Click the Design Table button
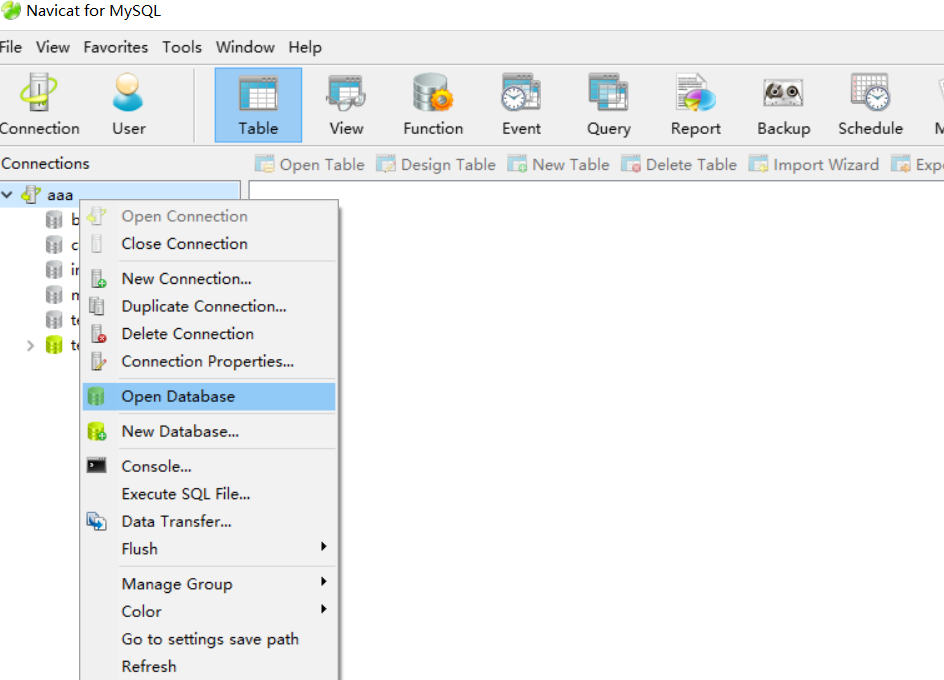 point(436,164)
